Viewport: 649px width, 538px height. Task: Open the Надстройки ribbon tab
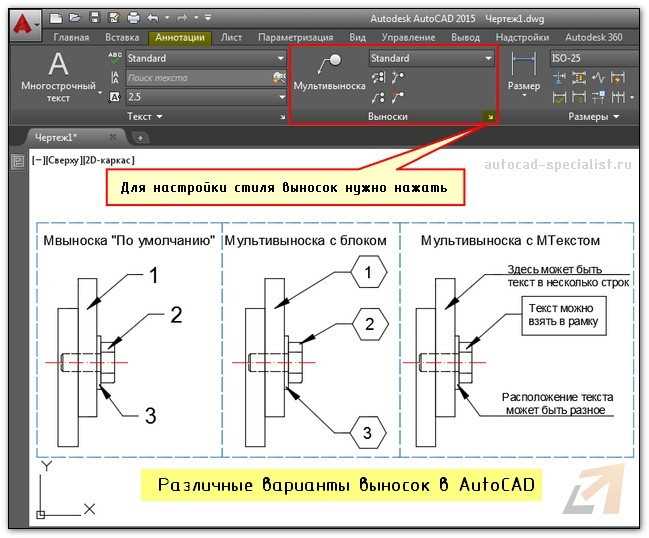point(522,37)
